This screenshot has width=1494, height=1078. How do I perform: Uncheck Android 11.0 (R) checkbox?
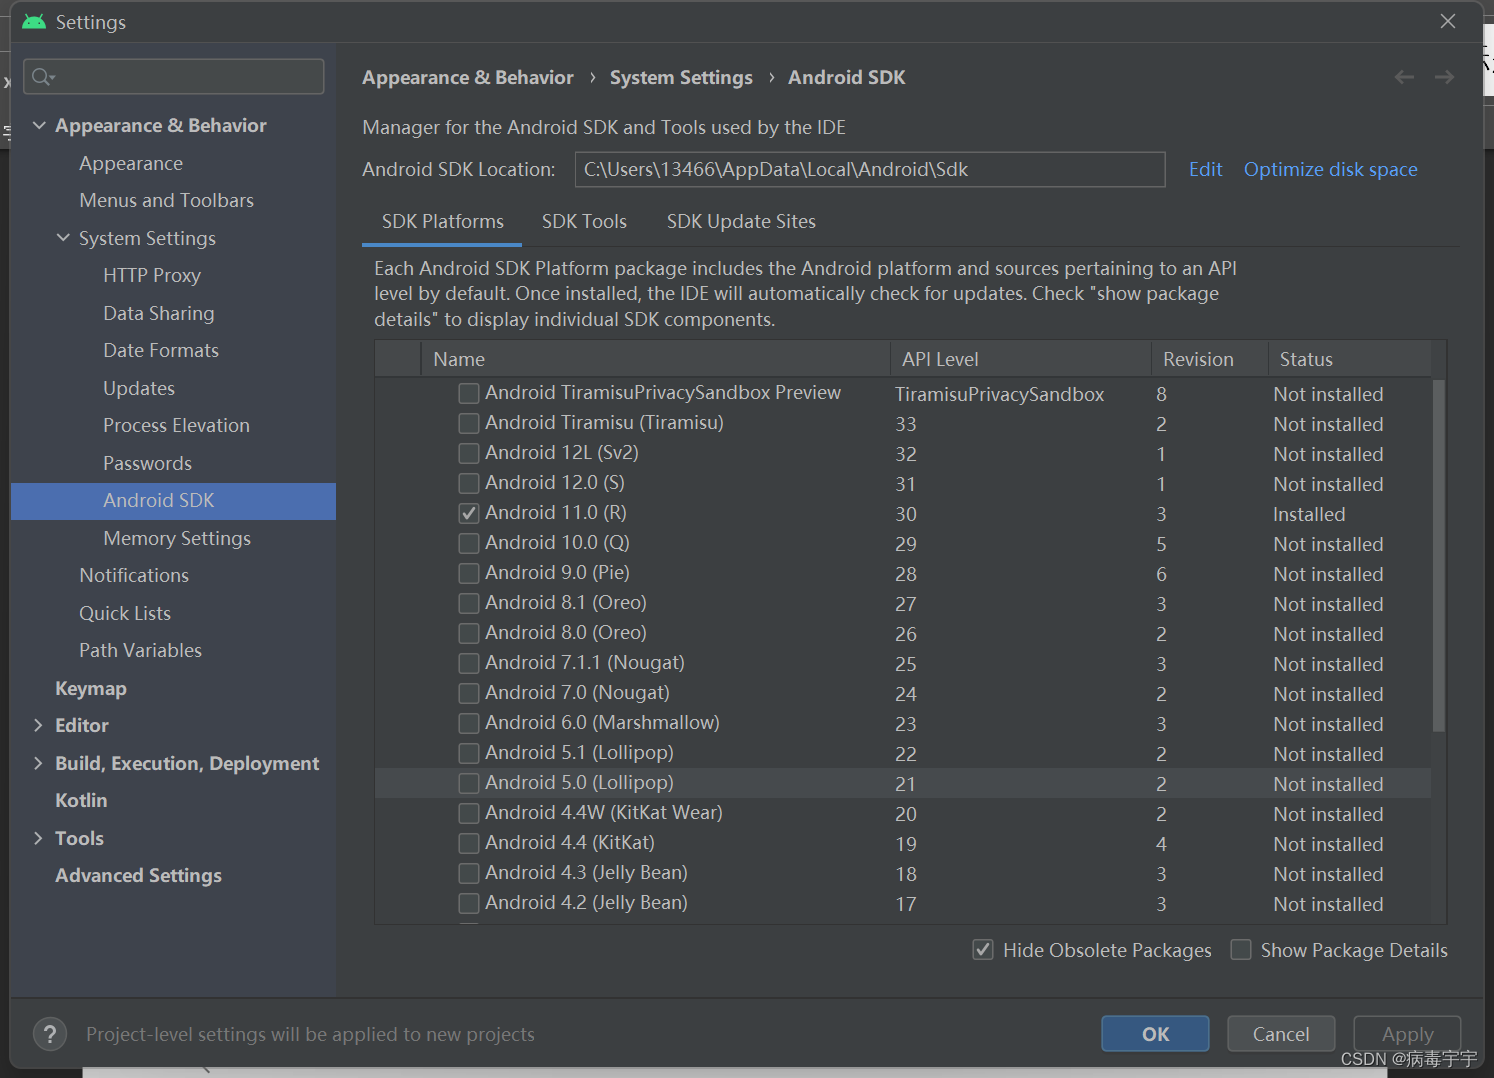click(x=468, y=513)
